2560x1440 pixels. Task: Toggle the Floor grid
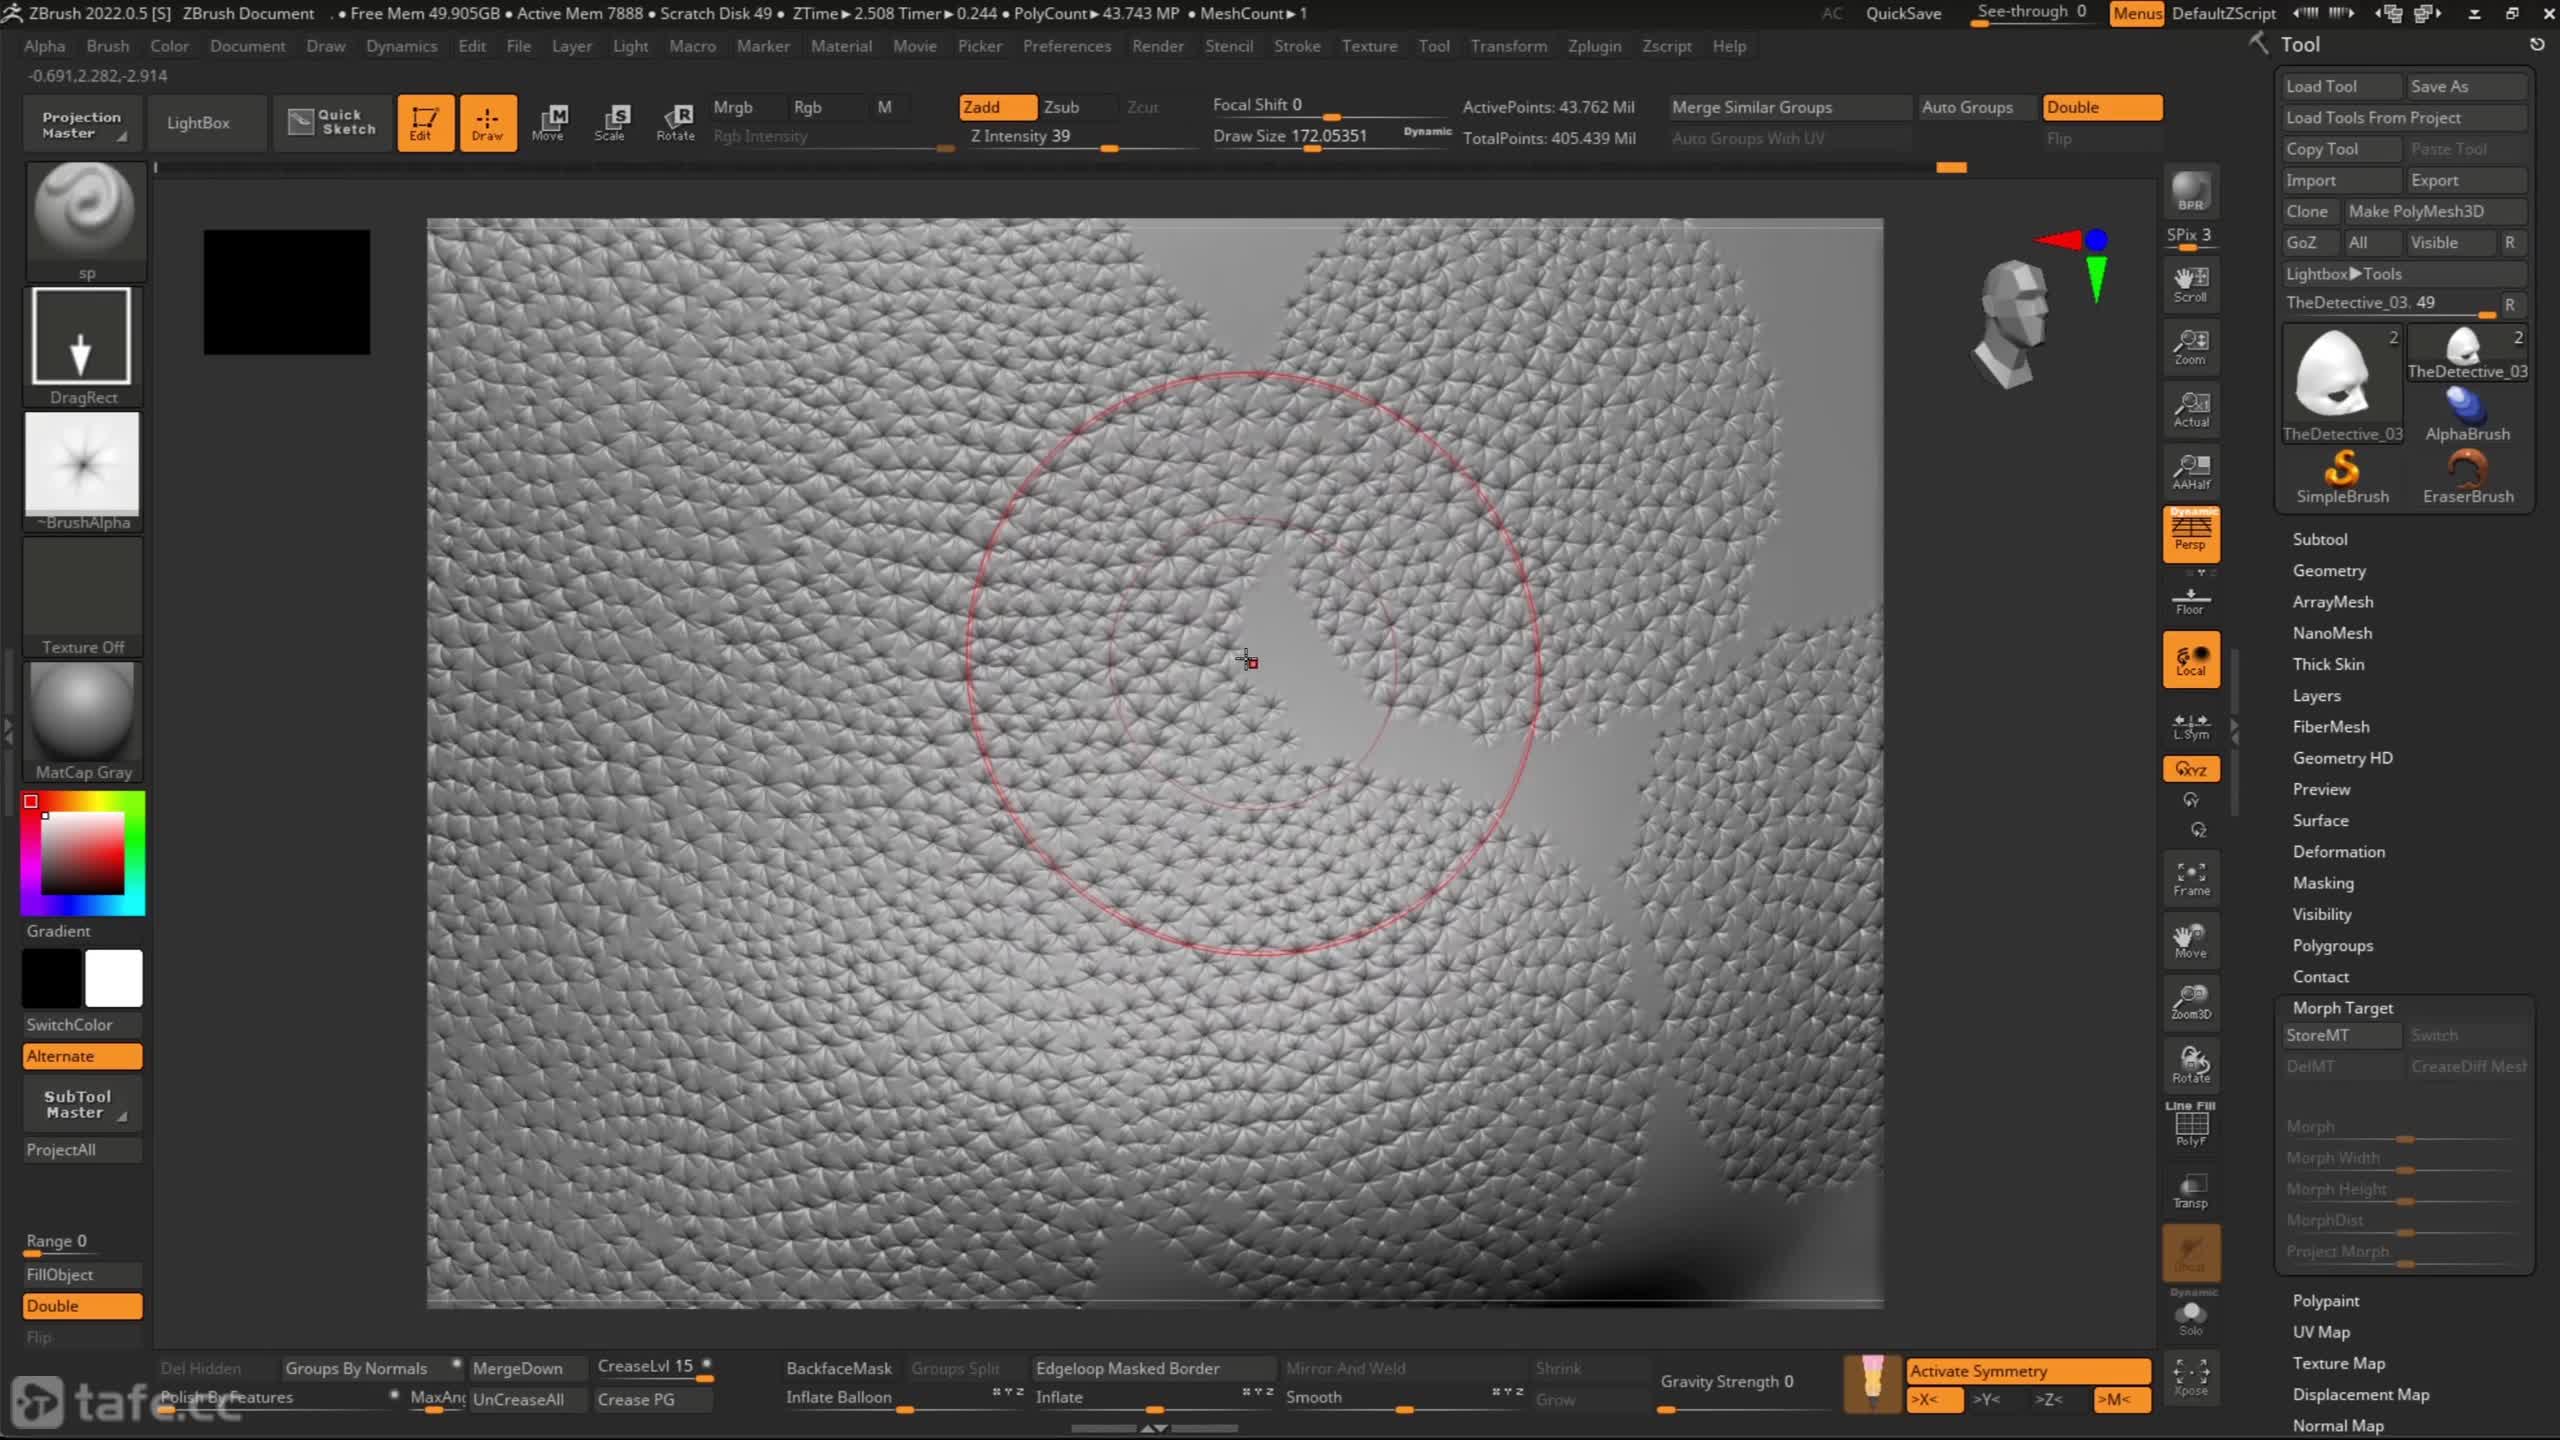coord(2190,600)
